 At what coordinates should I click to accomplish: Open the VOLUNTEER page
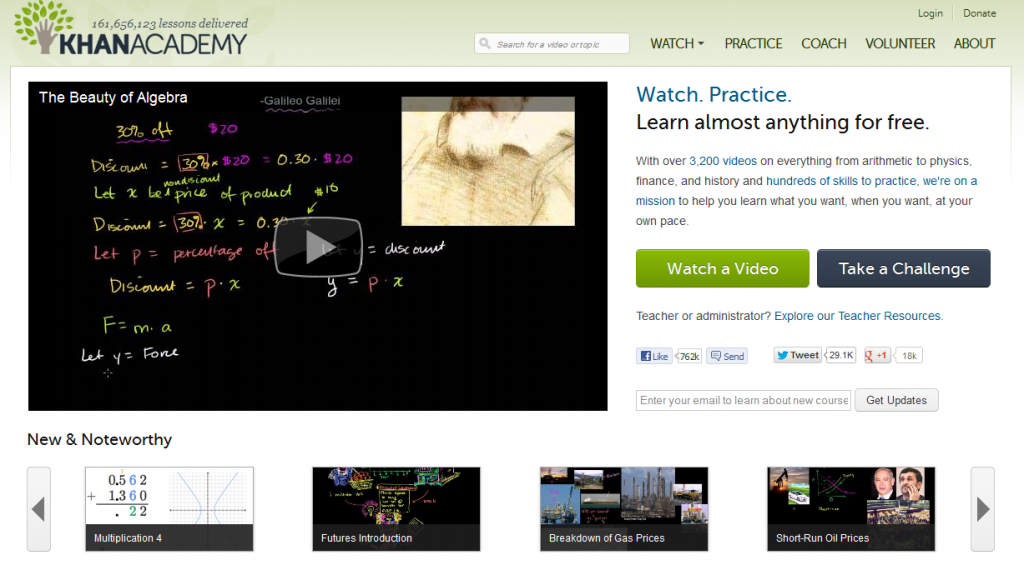pos(900,44)
